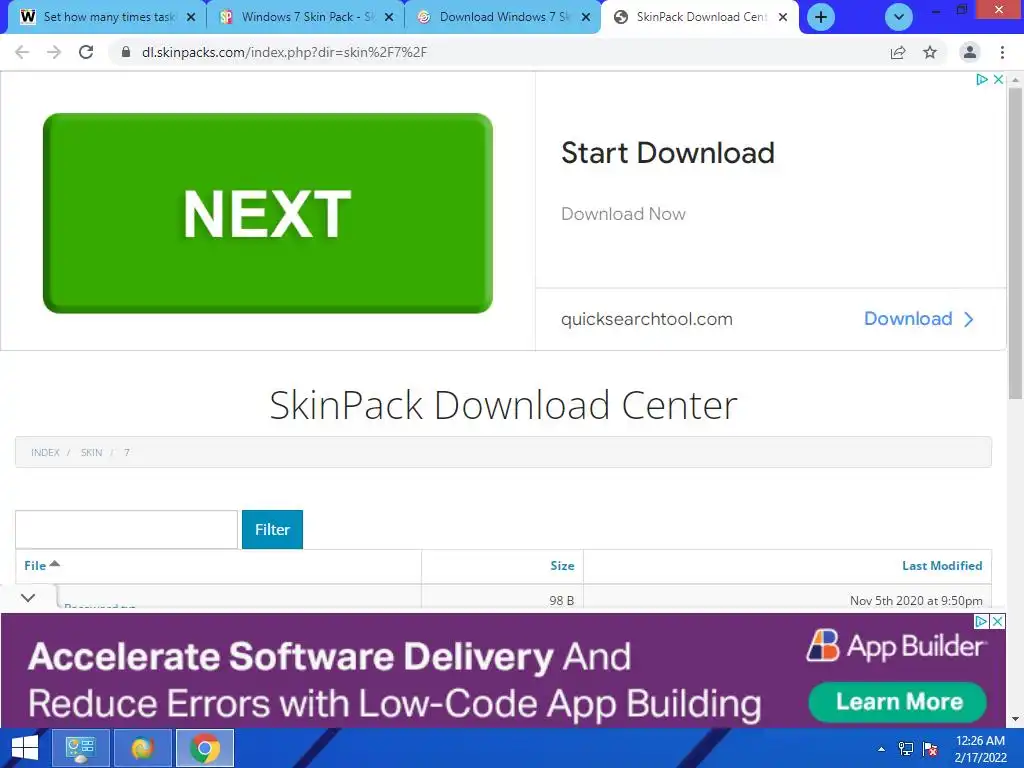The height and width of the screenshot is (768, 1024).
Task: Click the quicksearchtool.com ad text
Action: [647, 319]
